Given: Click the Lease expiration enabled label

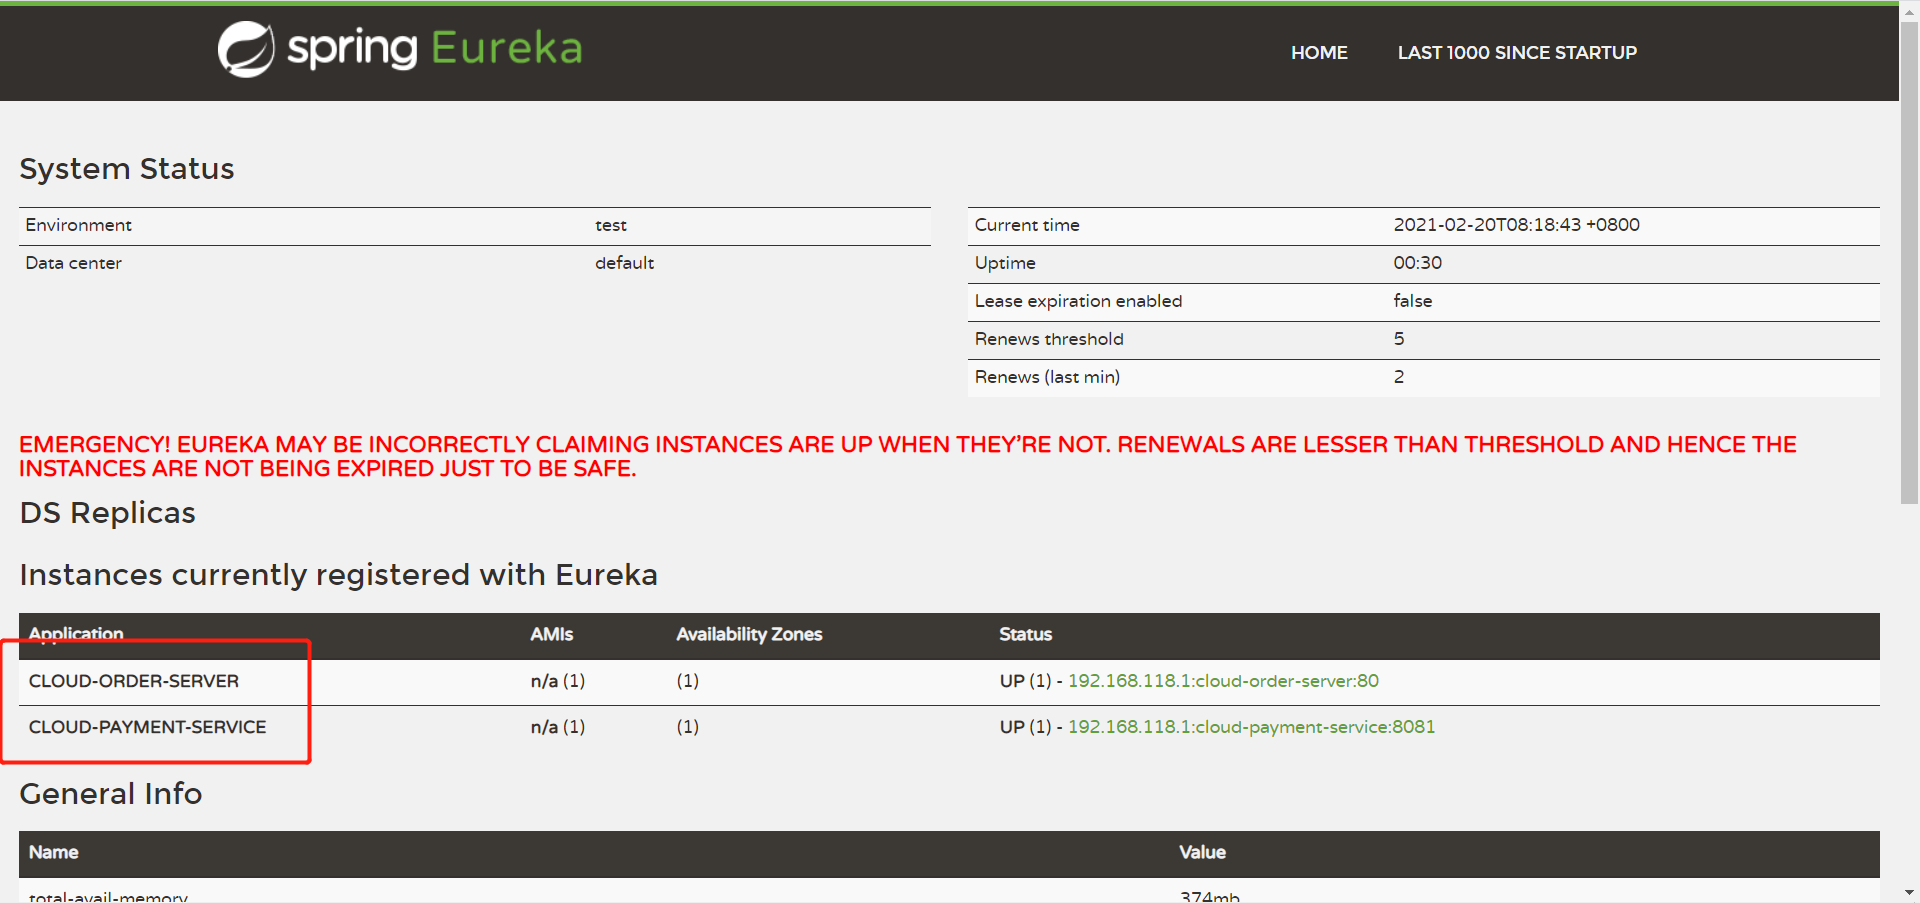Looking at the screenshot, I should (1078, 301).
